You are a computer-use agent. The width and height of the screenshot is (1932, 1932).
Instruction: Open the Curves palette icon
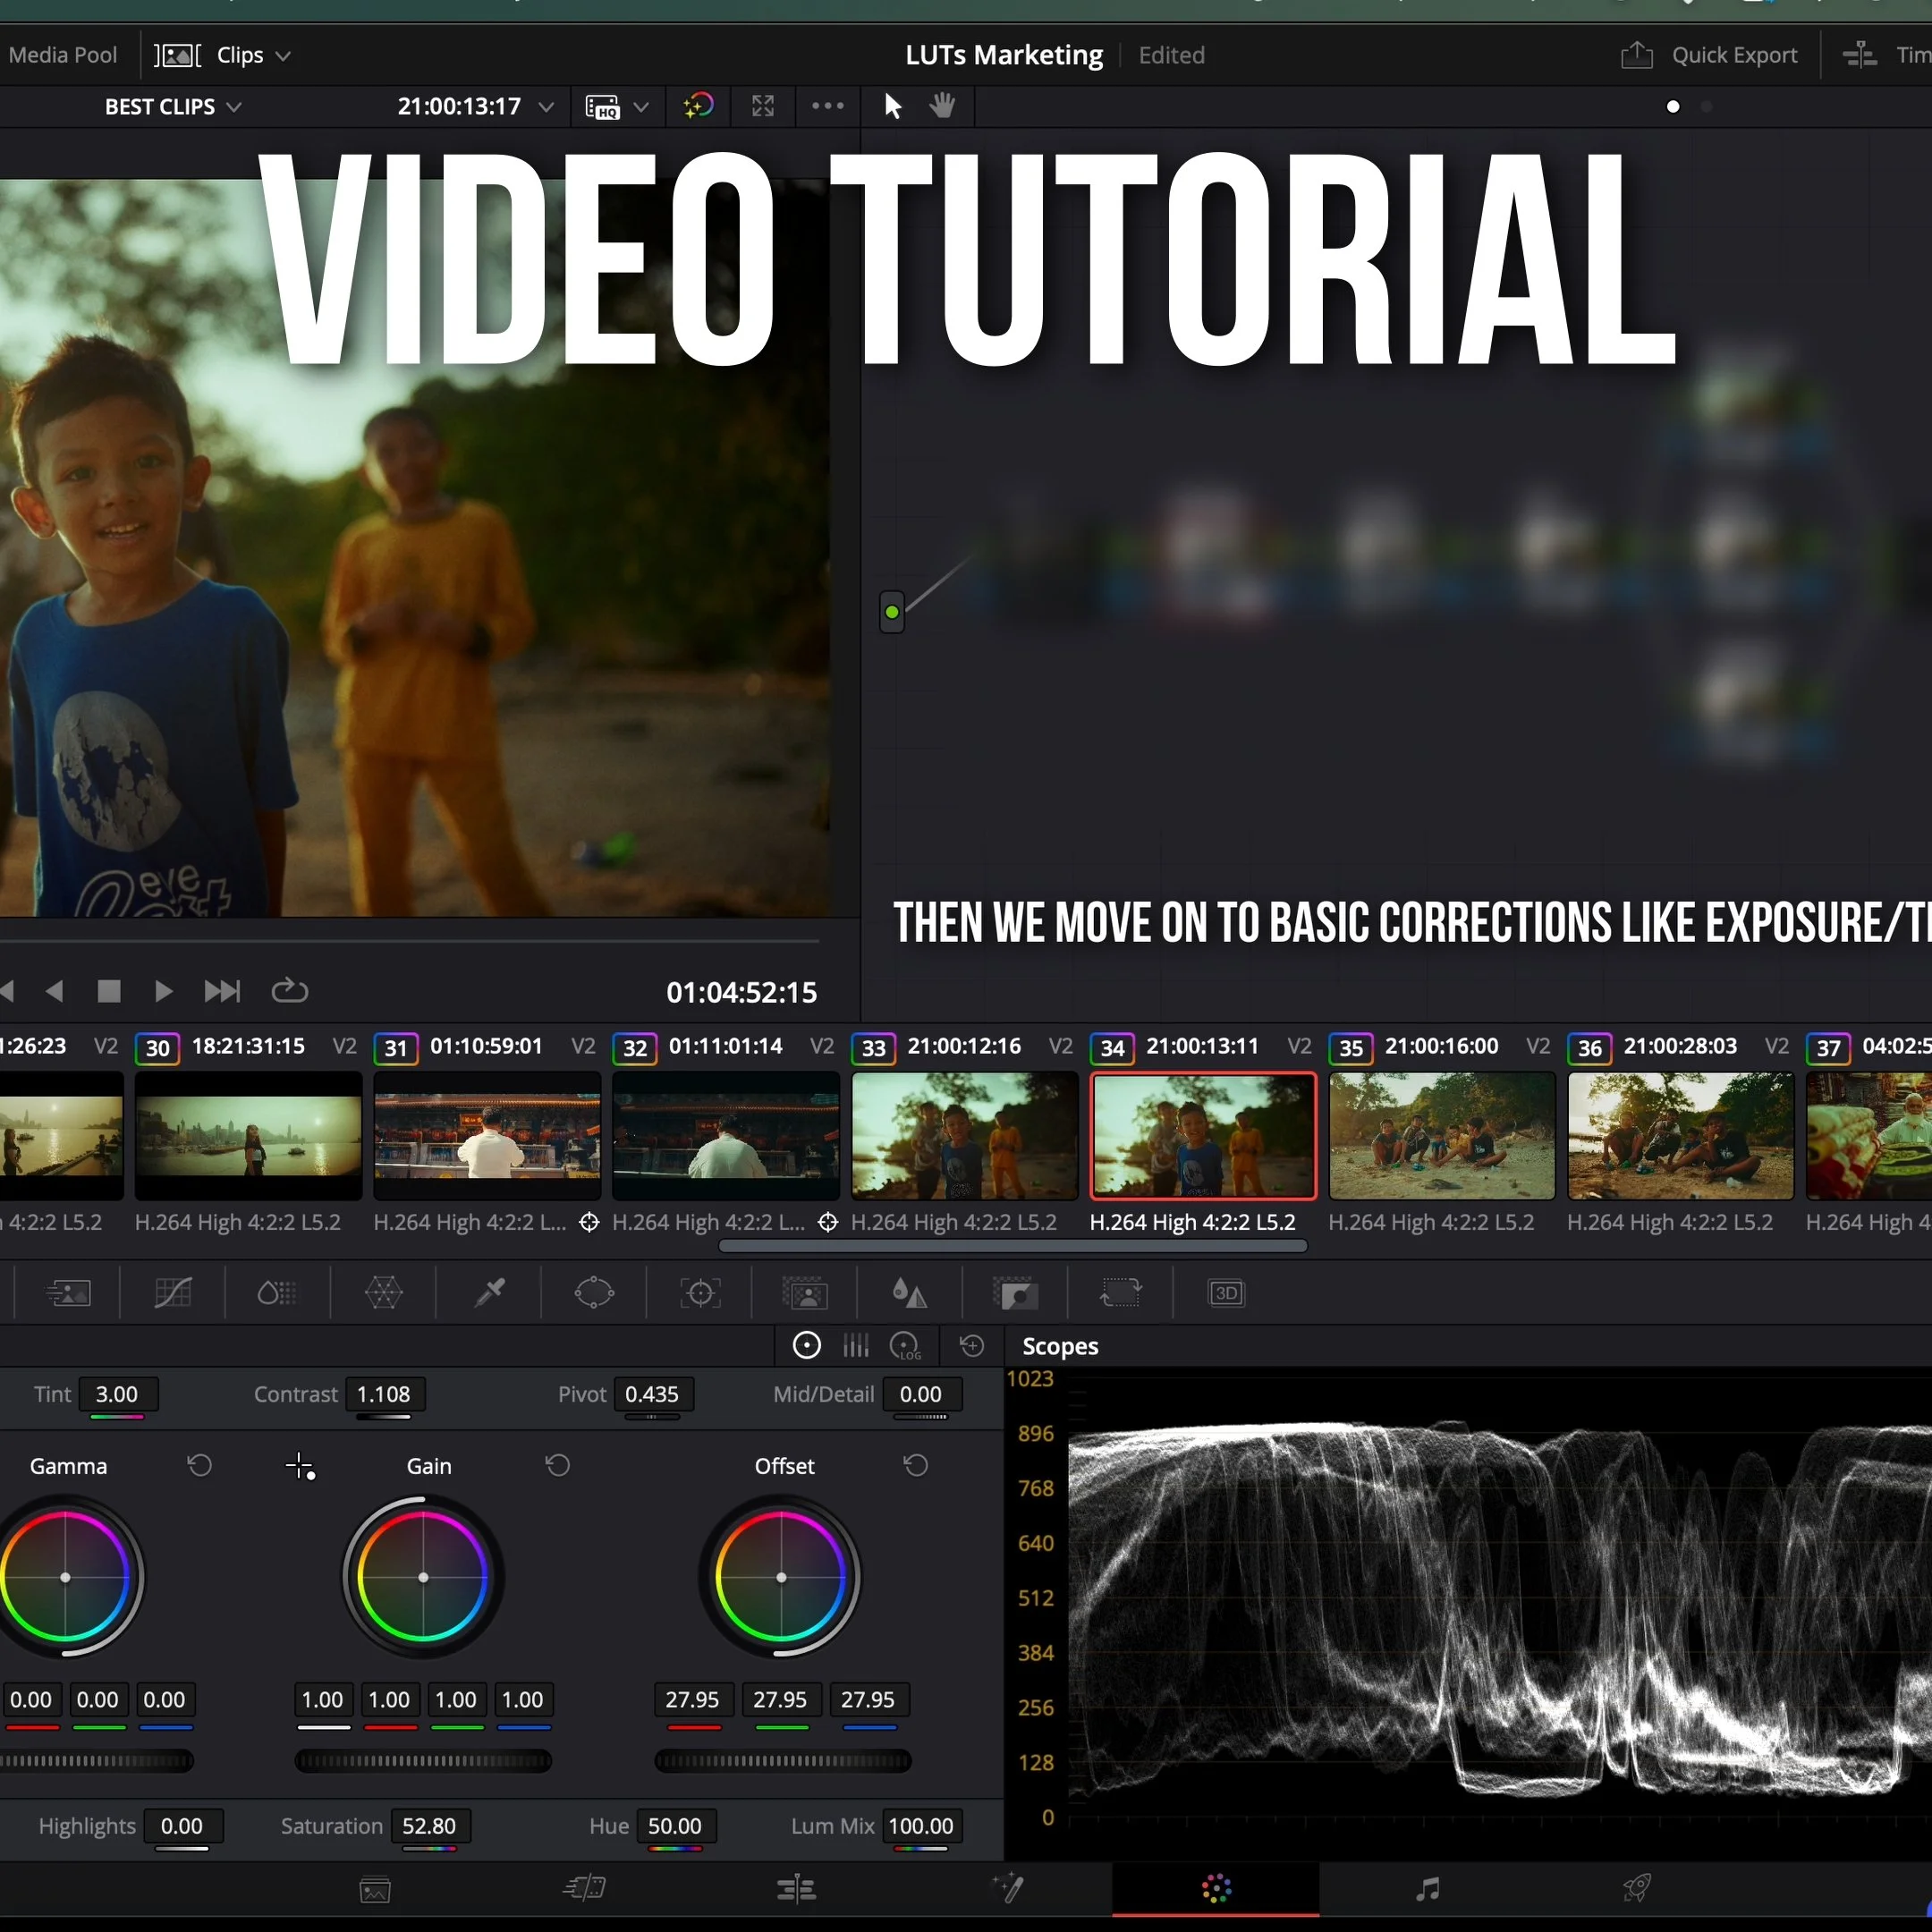[x=173, y=1293]
